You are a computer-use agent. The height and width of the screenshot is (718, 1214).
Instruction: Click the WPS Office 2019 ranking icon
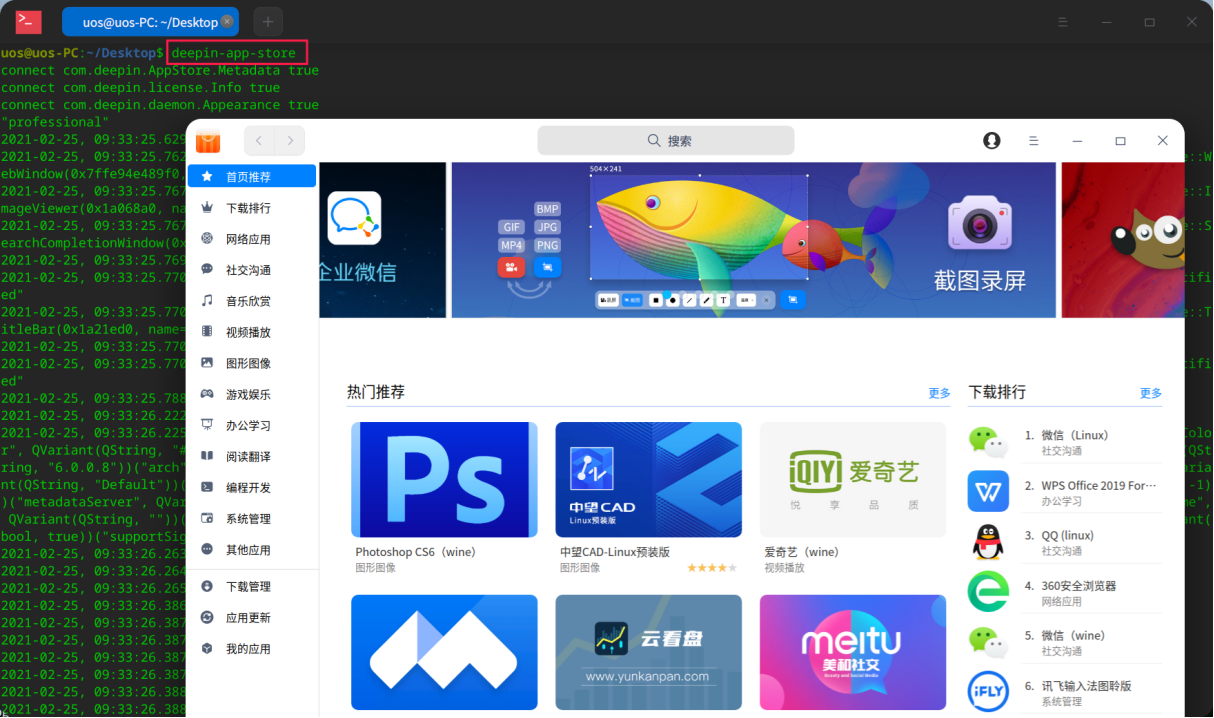988,492
